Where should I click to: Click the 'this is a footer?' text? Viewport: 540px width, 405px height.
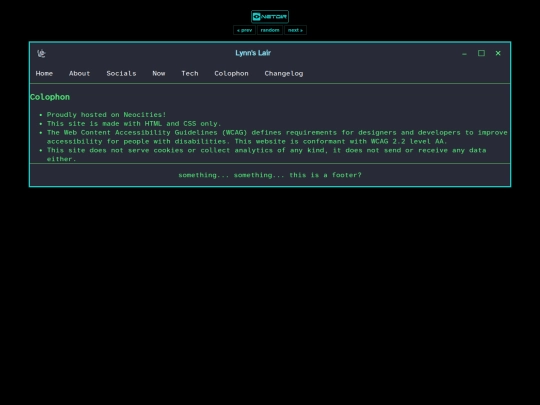point(325,175)
